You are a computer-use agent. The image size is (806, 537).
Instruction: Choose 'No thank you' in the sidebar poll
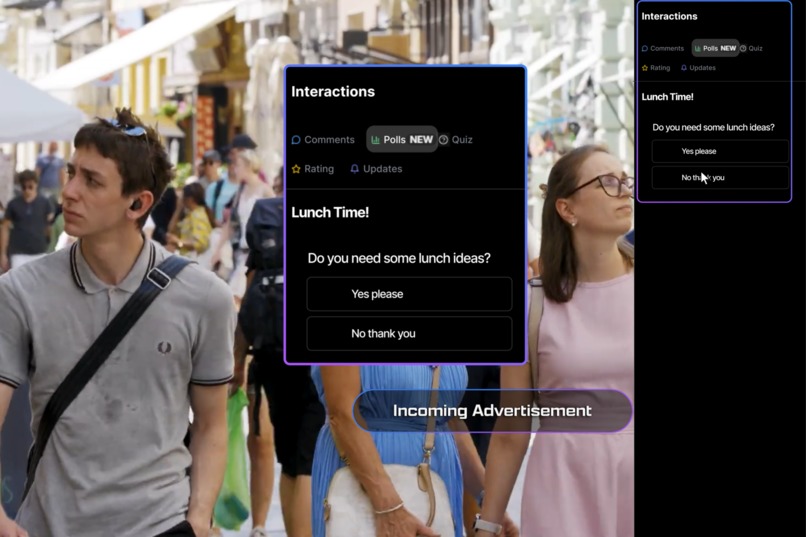tap(720, 178)
